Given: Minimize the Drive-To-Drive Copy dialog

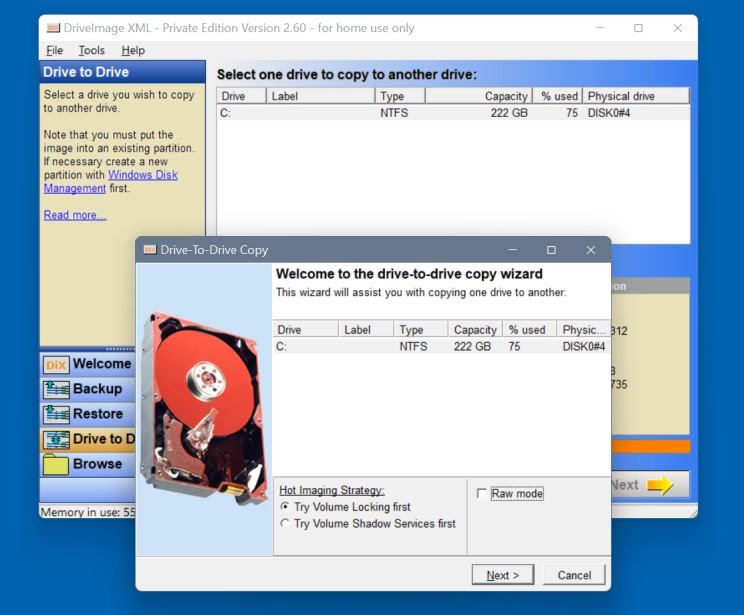Looking at the screenshot, I should pyautogui.click(x=512, y=250).
